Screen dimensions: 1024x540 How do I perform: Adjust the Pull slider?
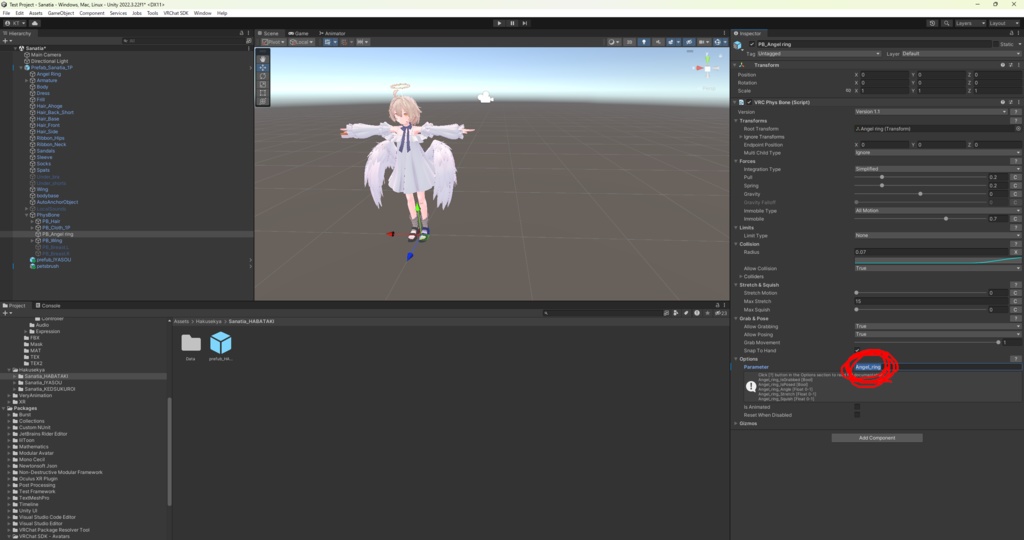point(921,177)
